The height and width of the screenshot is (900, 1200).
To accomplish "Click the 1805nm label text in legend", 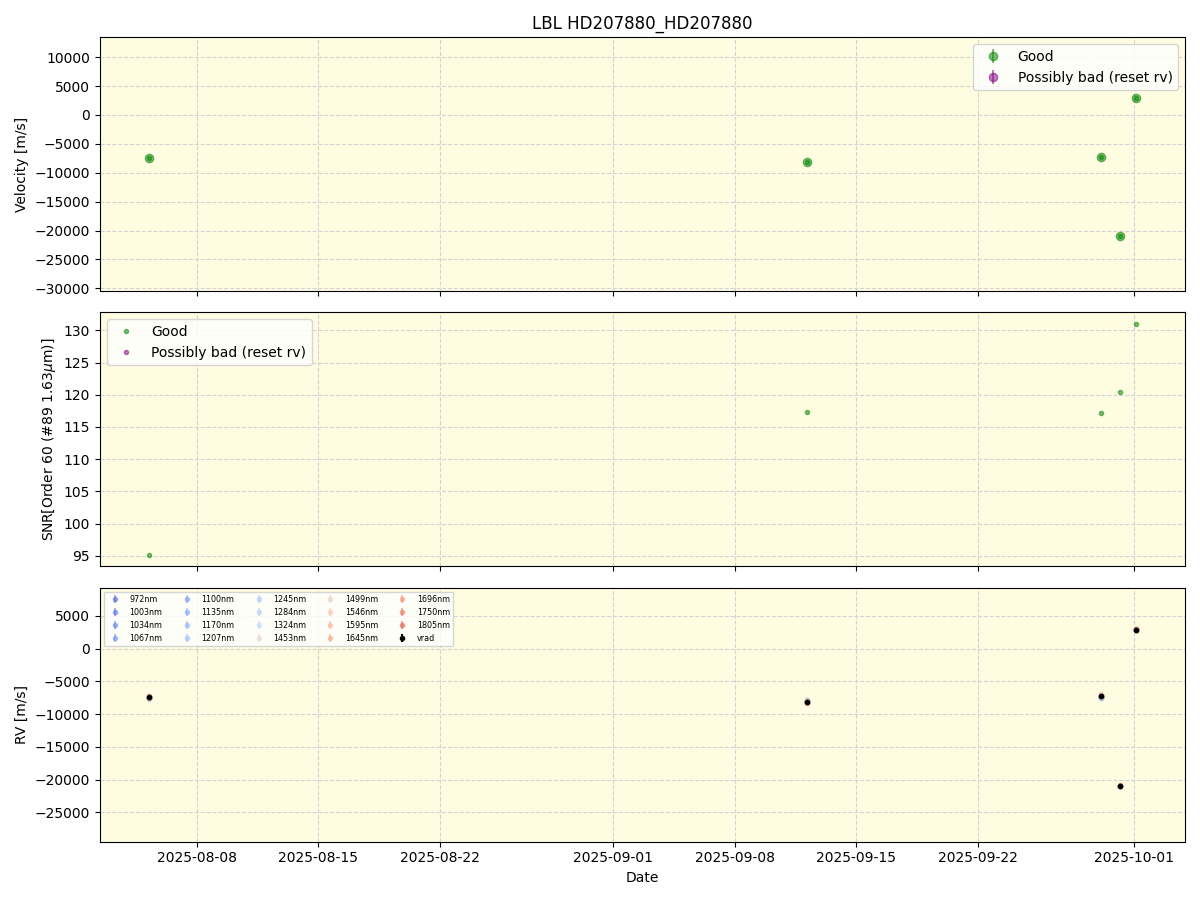I will 433,625.
